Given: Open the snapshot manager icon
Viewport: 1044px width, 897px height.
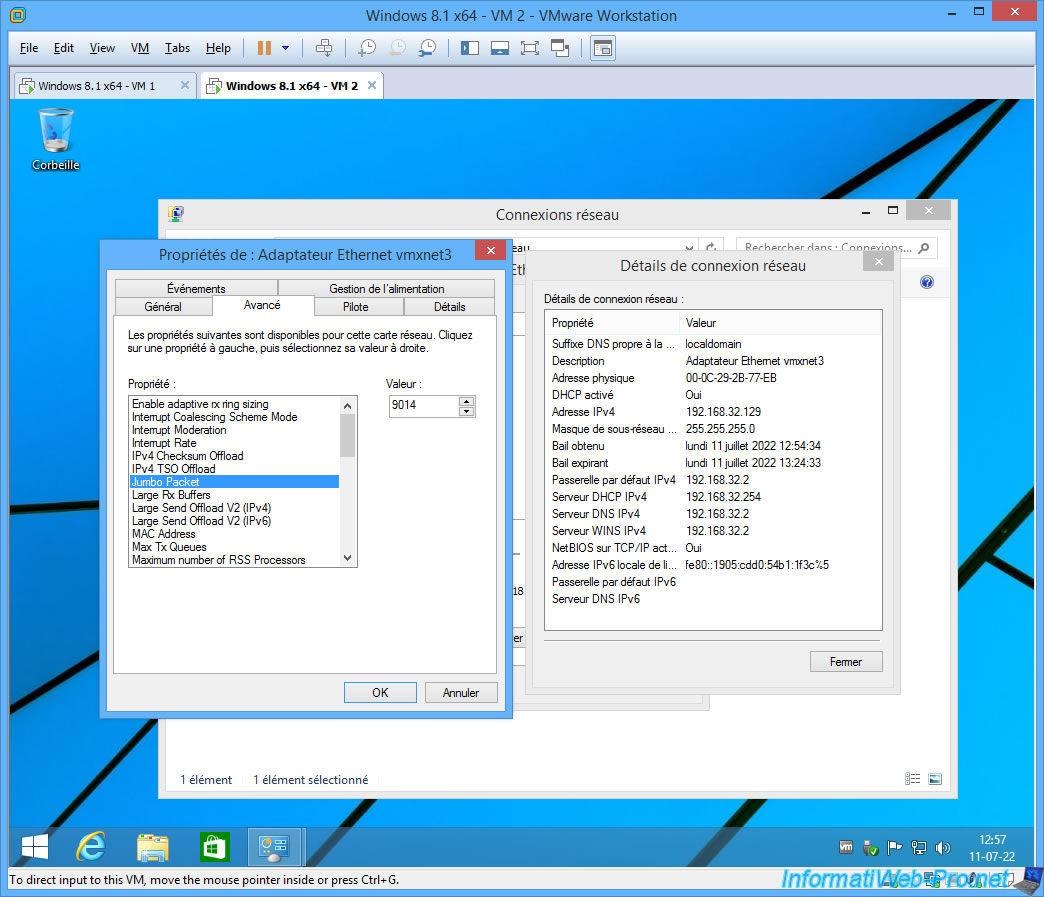Looking at the screenshot, I should tap(427, 48).
